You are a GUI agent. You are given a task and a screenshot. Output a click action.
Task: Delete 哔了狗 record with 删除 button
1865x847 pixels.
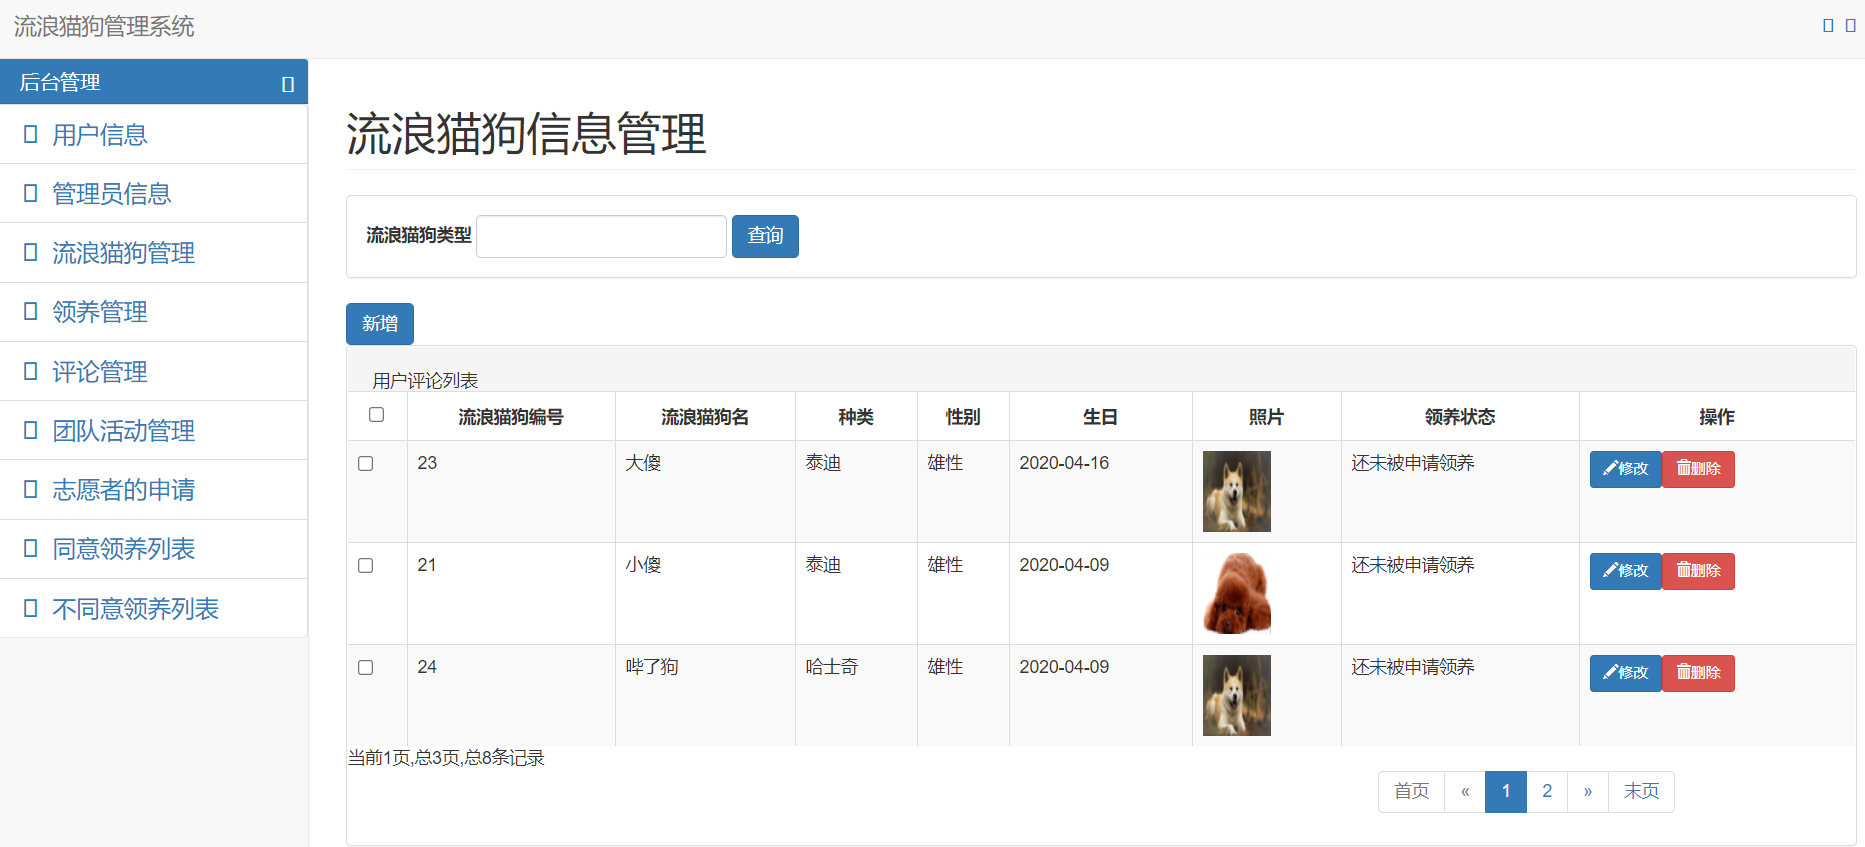point(1698,673)
